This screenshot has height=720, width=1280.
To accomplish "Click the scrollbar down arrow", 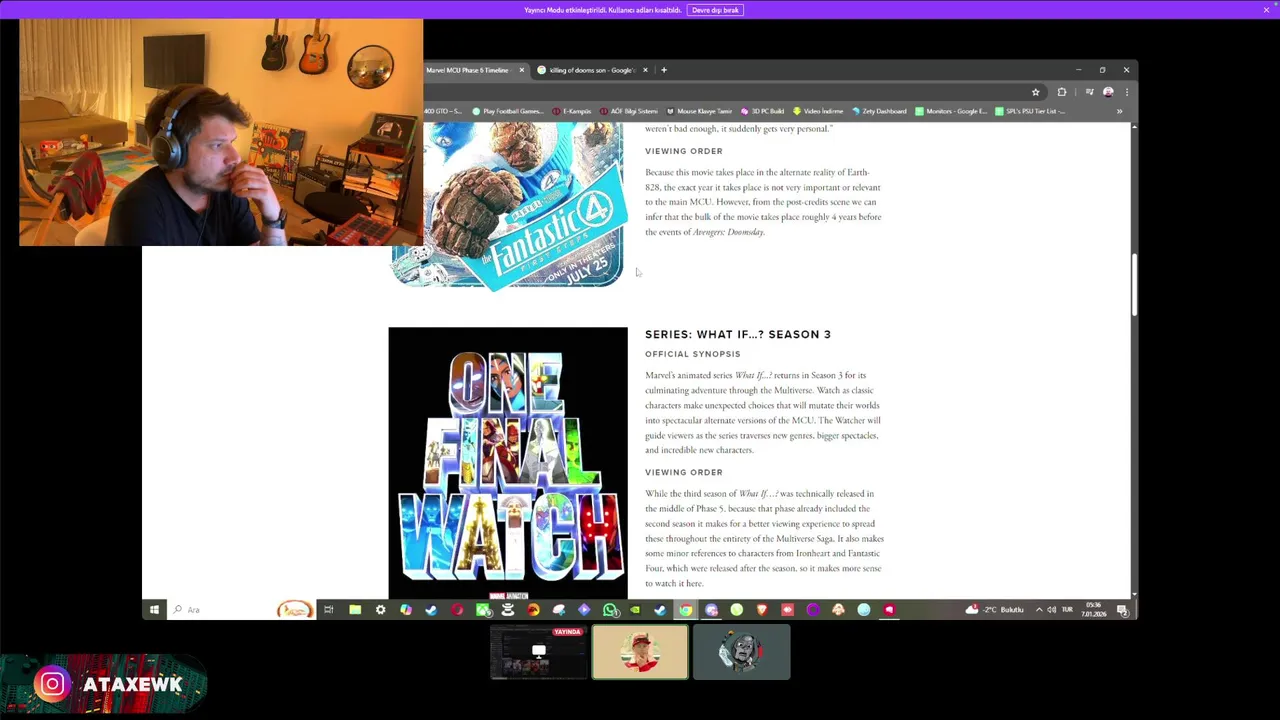I will click(x=1134, y=594).
